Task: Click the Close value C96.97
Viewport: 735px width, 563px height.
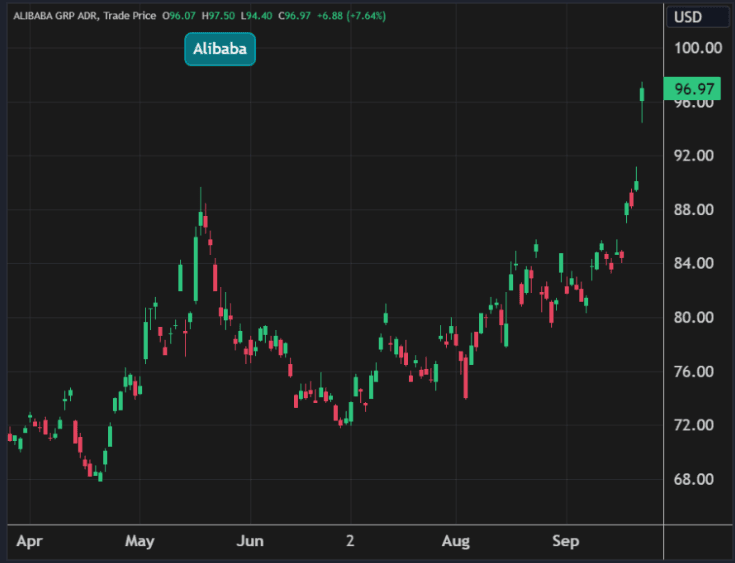Action: (294, 16)
